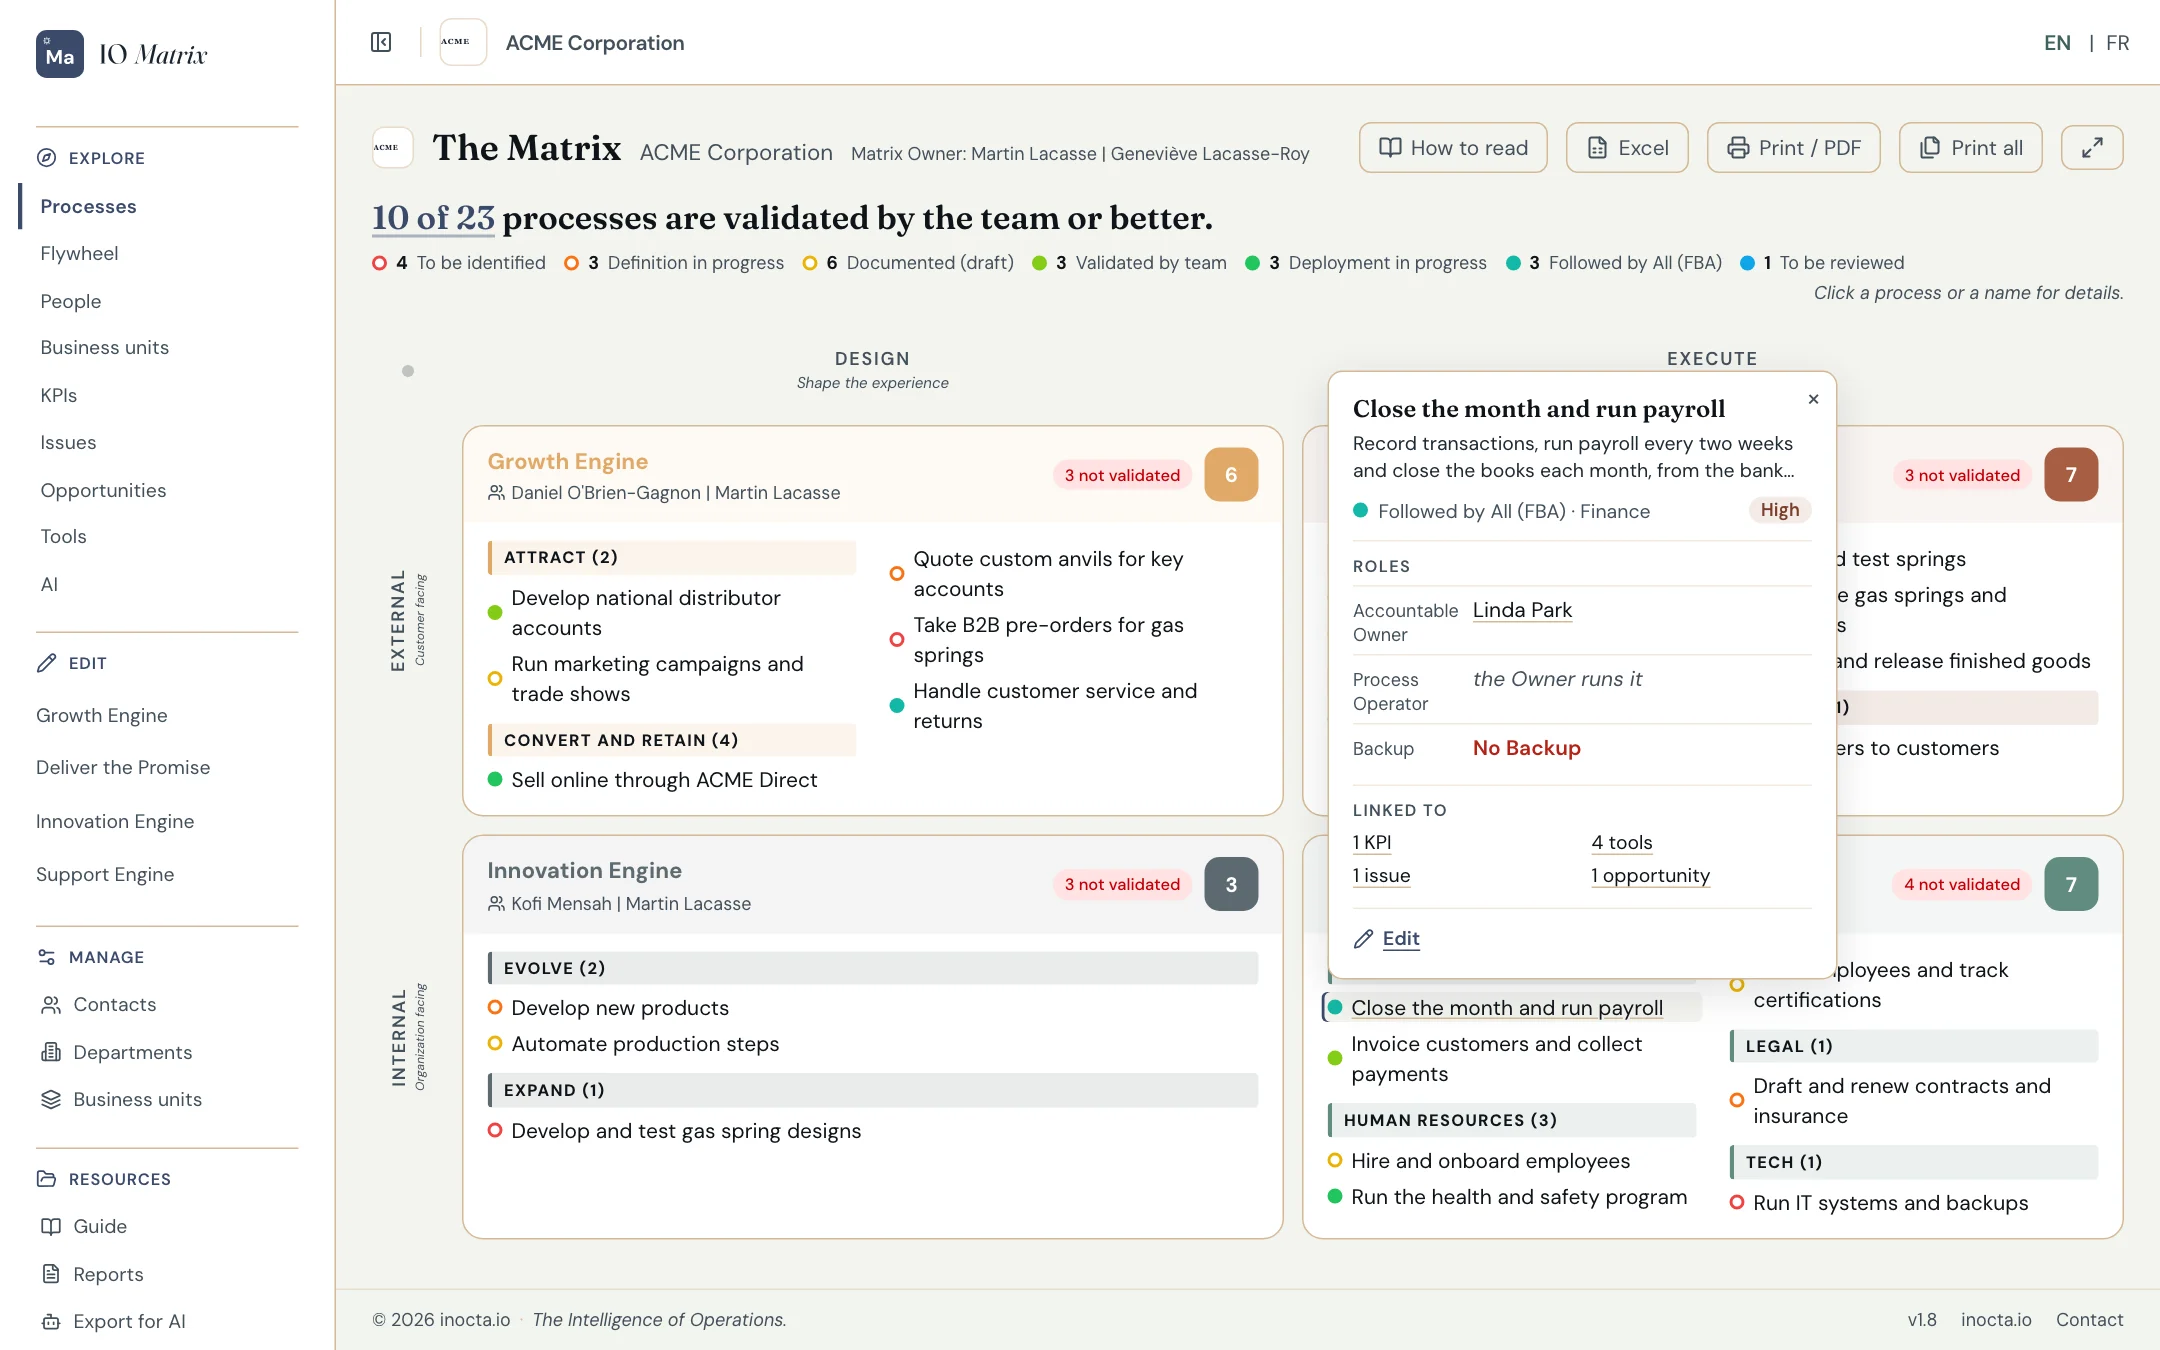The height and width of the screenshot is (1350, 2160).
Task: Open Linda Park's profile link
Action: (x=1522, y=610)
